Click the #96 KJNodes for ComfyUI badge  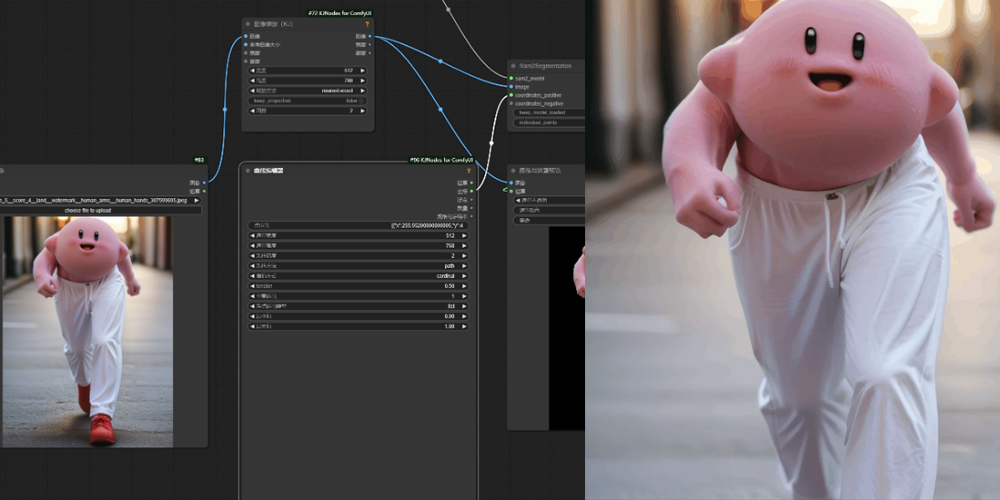441,159
